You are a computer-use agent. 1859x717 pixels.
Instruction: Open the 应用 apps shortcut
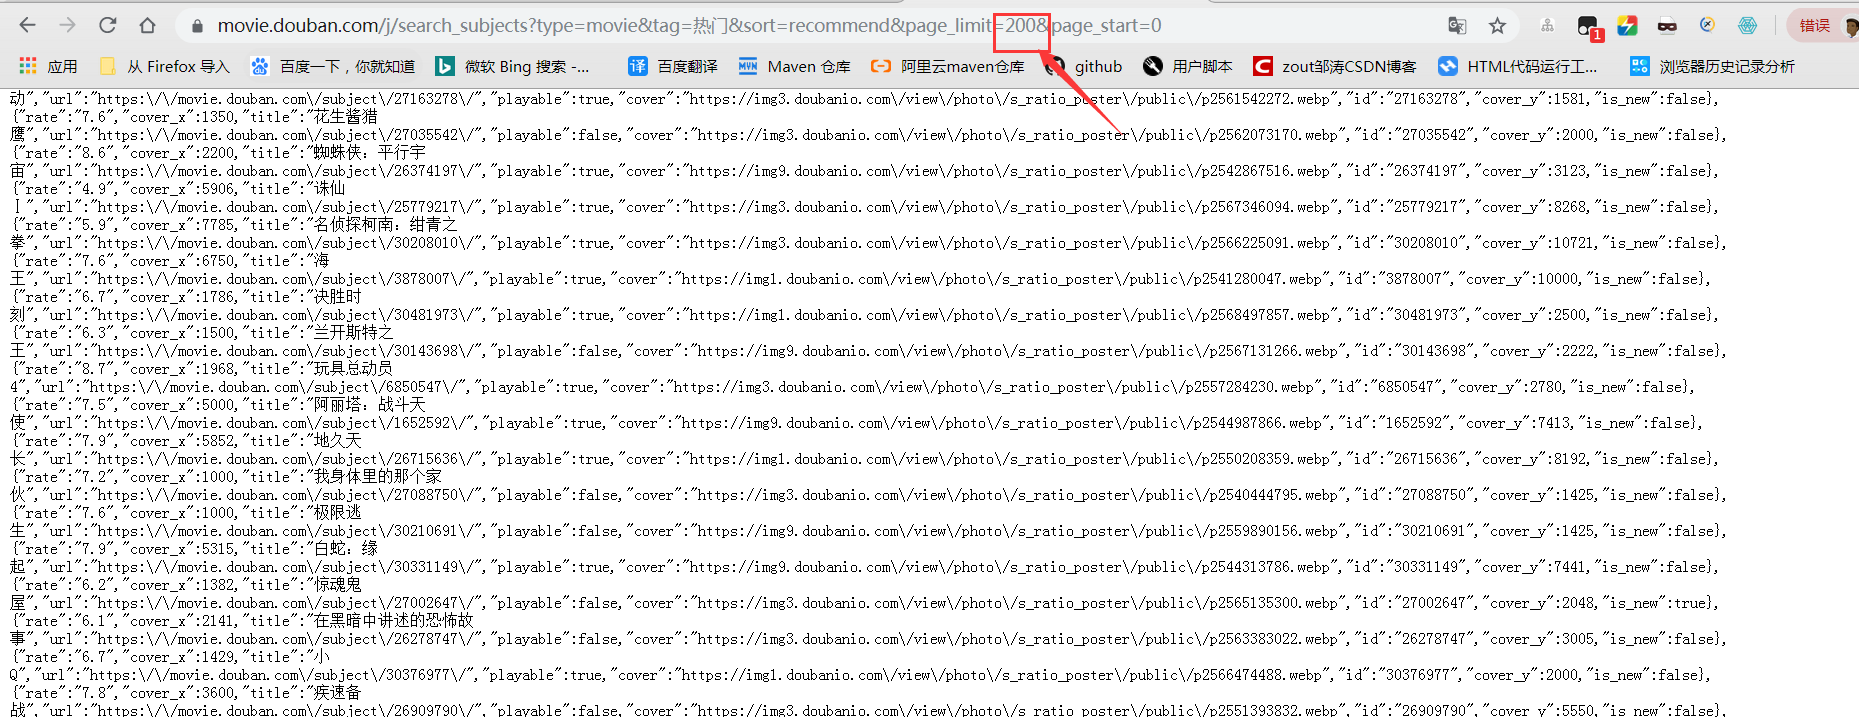48,66
